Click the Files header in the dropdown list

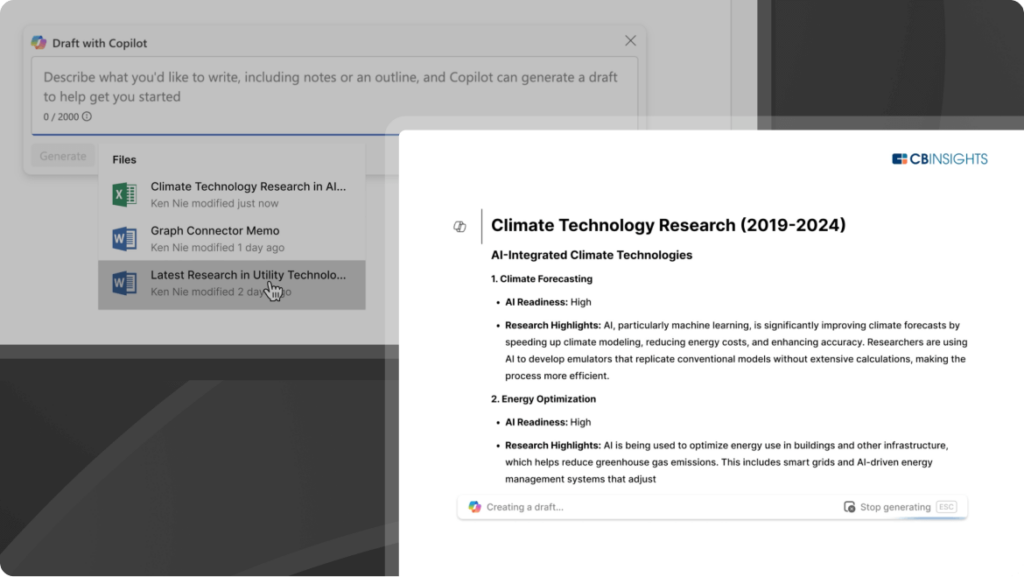coord(124,159)
